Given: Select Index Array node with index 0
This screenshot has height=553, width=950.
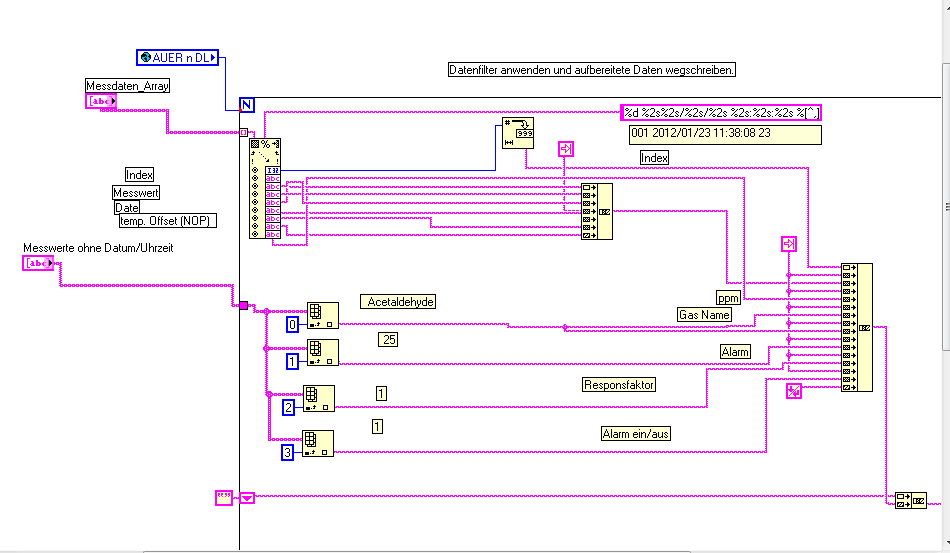Looking at the screenshot, I should pyautogui.click(x=323, y=315).
